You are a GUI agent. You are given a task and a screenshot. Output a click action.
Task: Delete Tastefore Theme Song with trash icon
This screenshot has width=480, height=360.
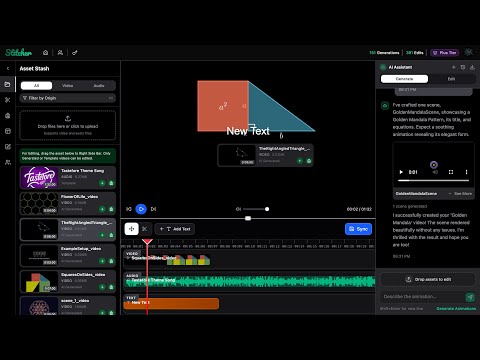click(111, 183)
